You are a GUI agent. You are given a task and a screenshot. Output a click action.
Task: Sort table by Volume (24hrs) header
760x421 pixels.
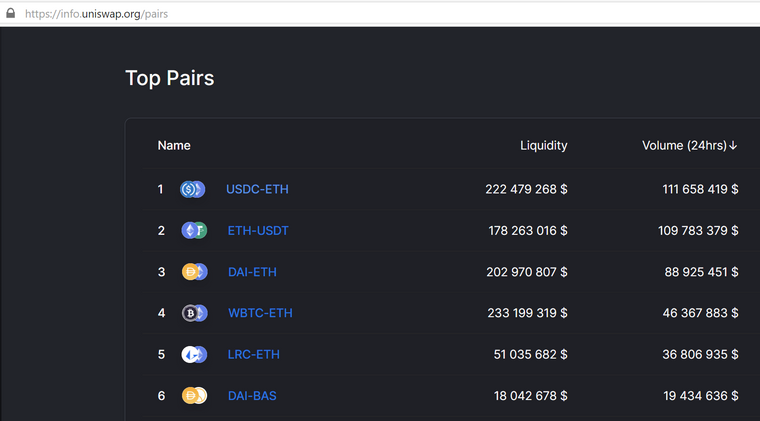[684, 145]
